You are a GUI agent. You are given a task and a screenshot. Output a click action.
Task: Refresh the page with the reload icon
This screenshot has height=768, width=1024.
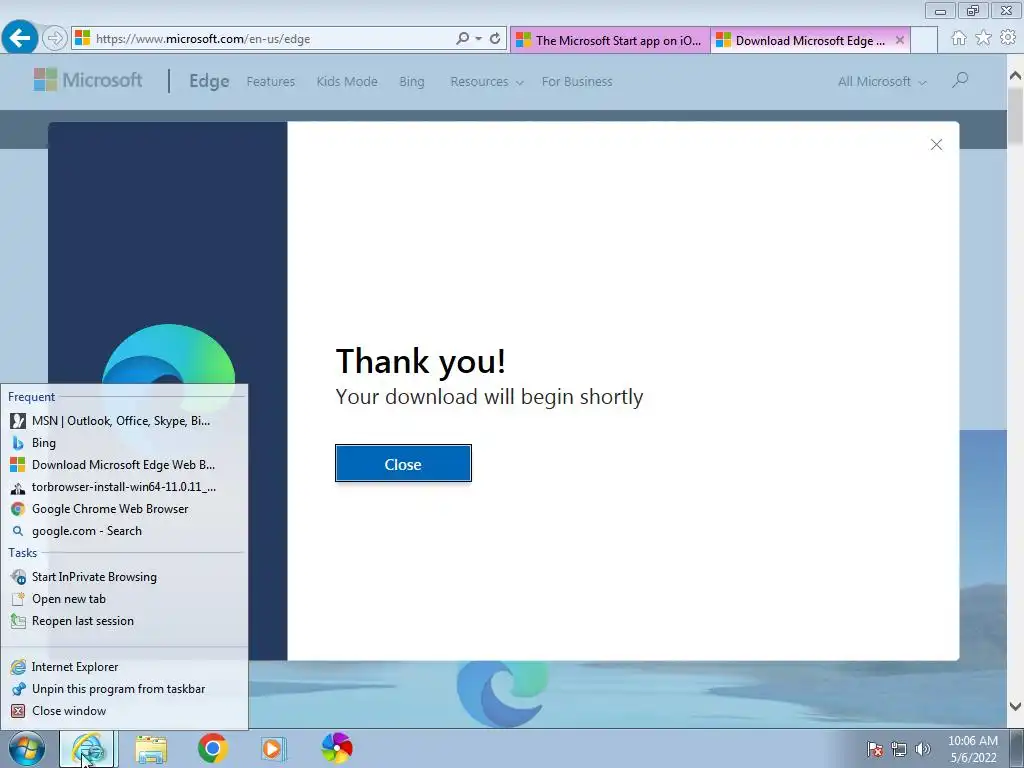point(495,39)
